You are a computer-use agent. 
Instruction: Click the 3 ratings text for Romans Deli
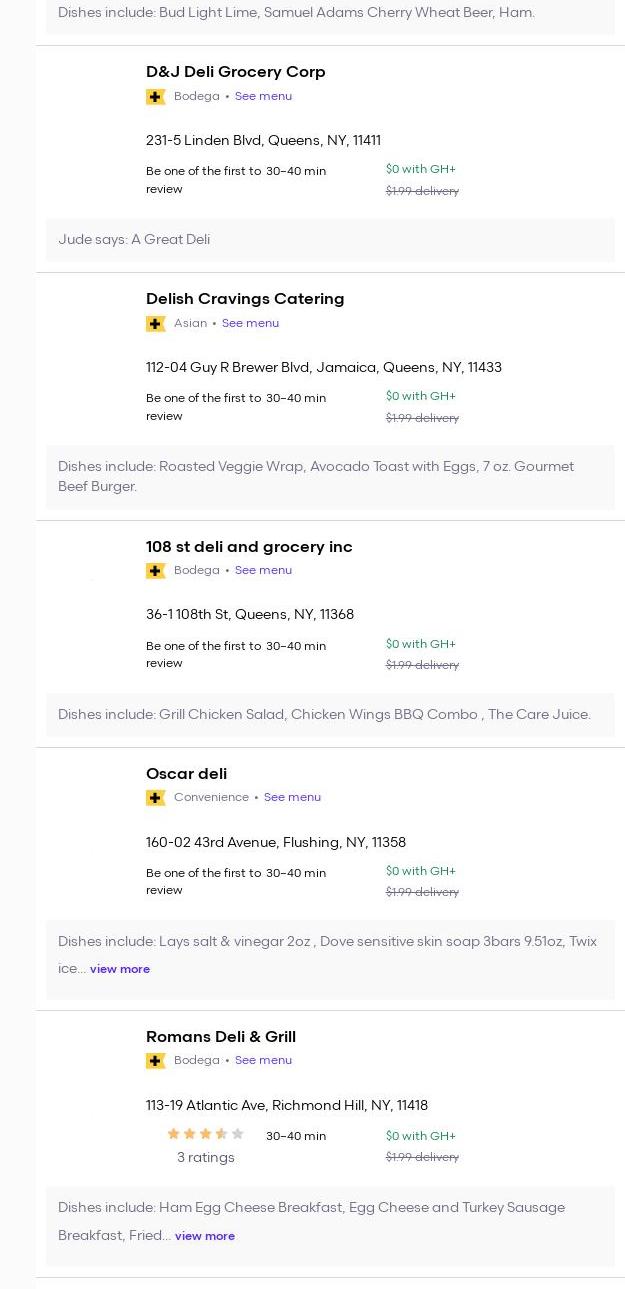pos(205,1158)
